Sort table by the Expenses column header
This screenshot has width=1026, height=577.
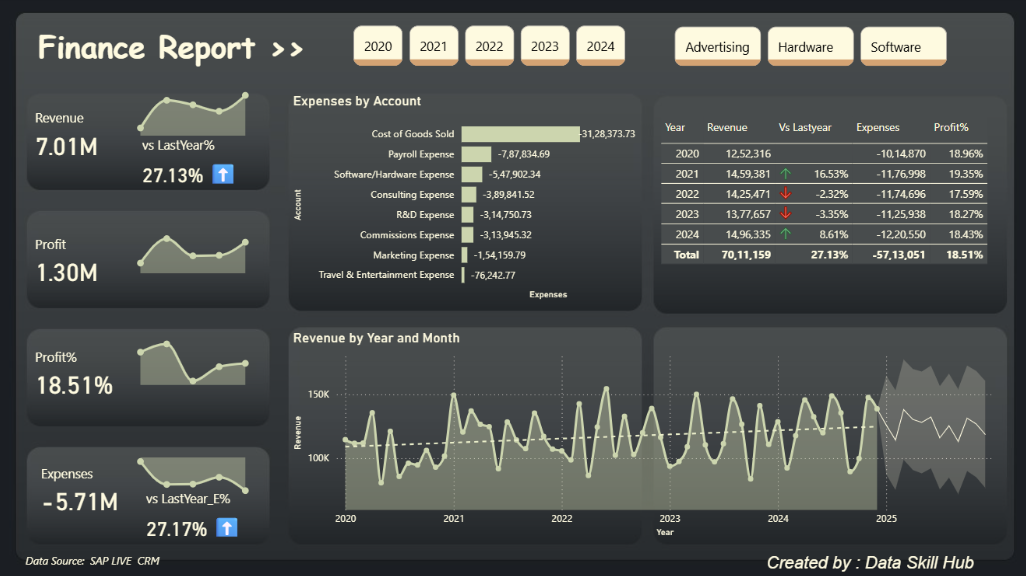click(877, 128)
